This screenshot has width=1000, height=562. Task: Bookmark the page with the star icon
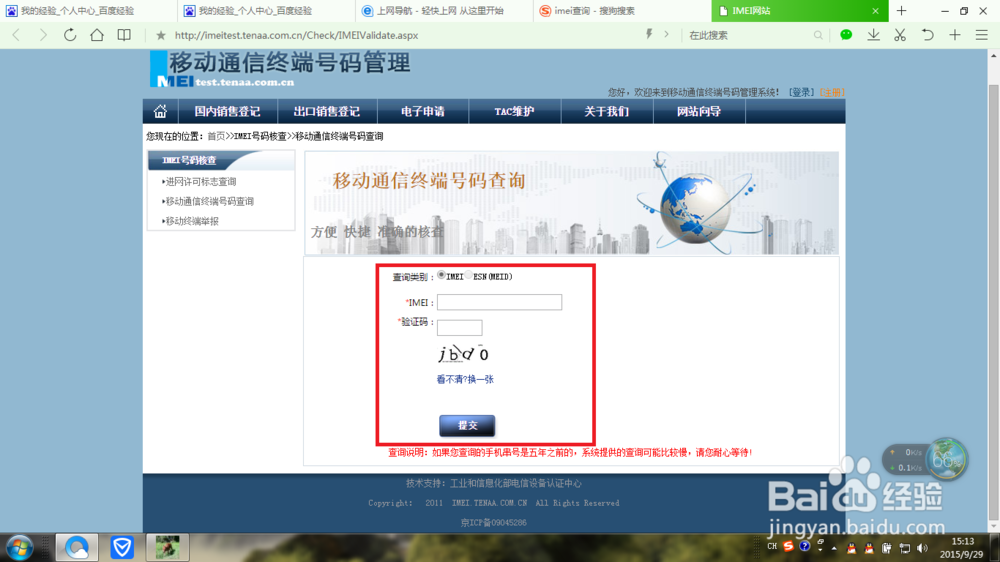161,35
